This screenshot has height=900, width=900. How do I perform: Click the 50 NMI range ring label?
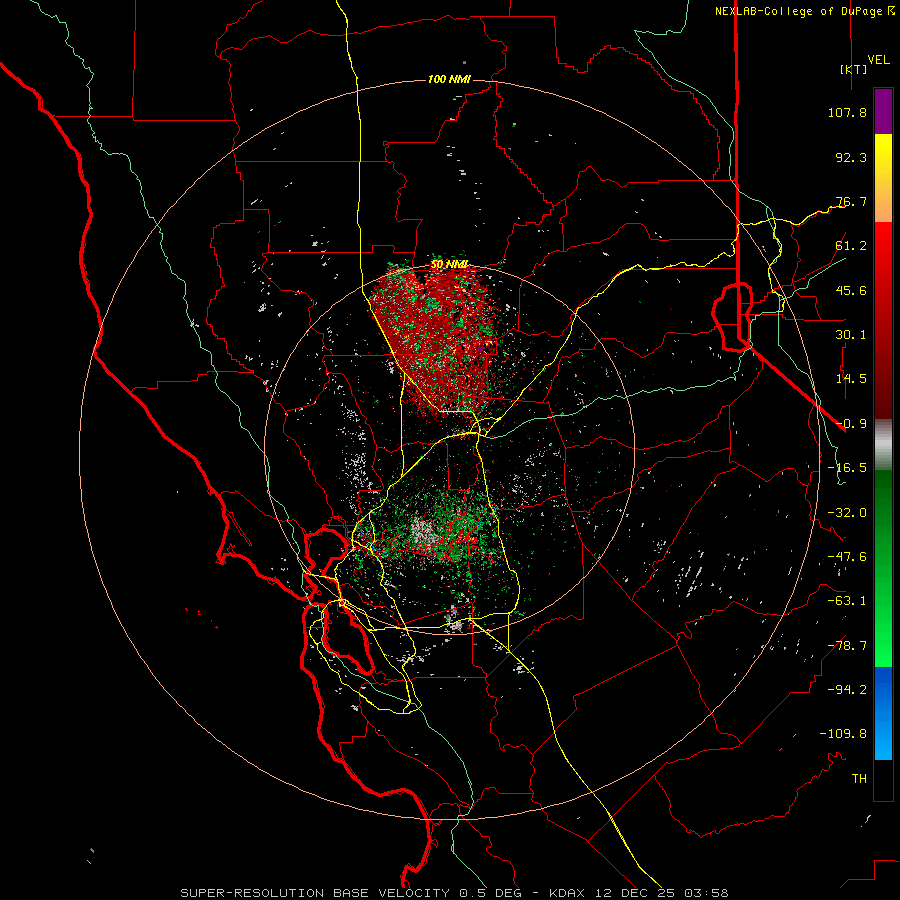449,265
